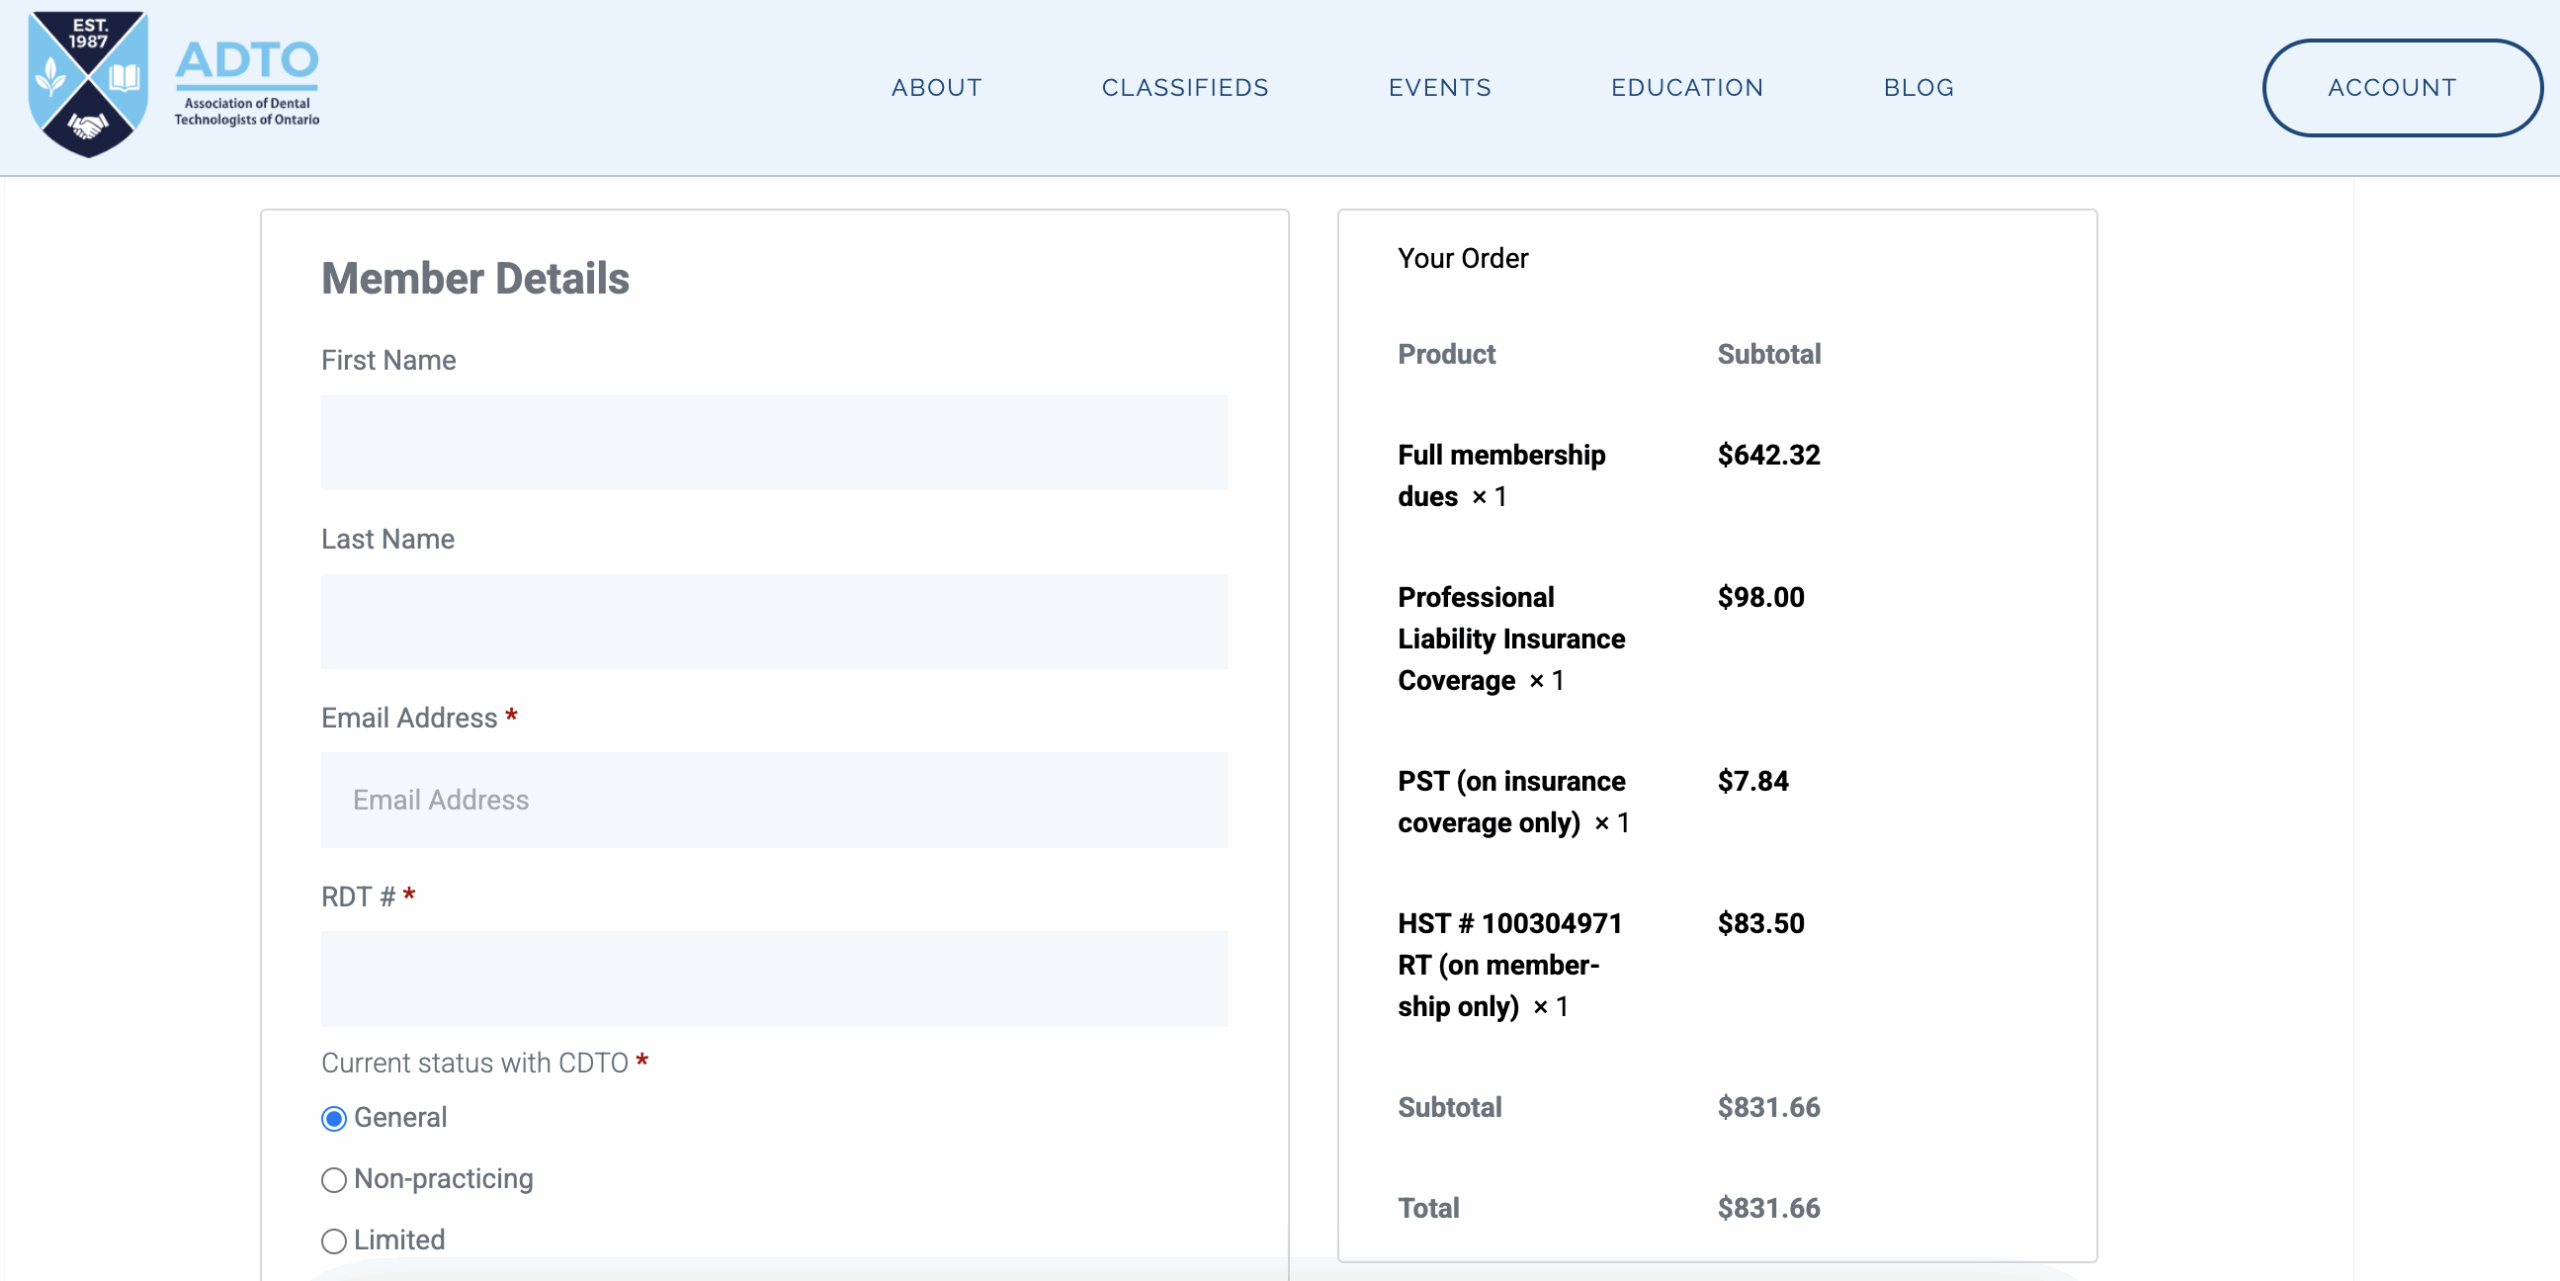Visit the Blog page
The image size is (2560, 1281).
(x=1918, y=88)
